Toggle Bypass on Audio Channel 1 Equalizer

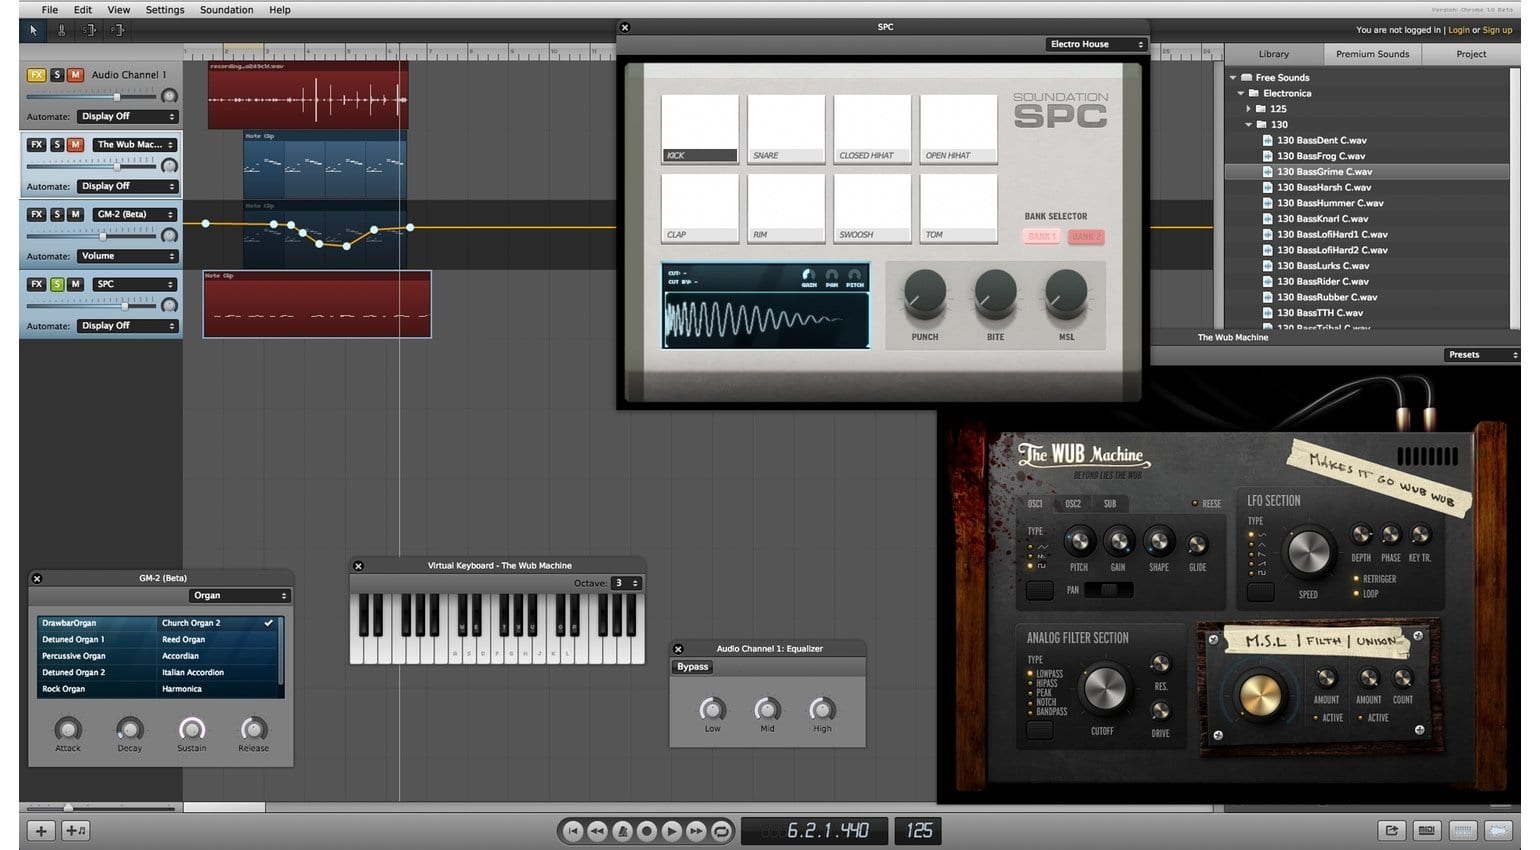click(692, 667)
